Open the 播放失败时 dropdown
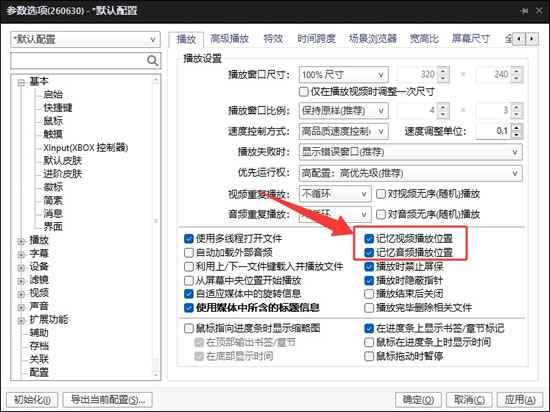 [x=410, y=152]
